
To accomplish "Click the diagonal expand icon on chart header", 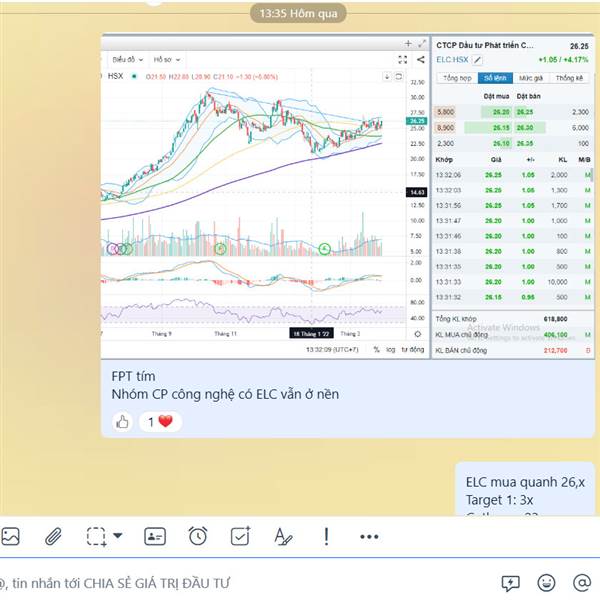I will (422, 44).
